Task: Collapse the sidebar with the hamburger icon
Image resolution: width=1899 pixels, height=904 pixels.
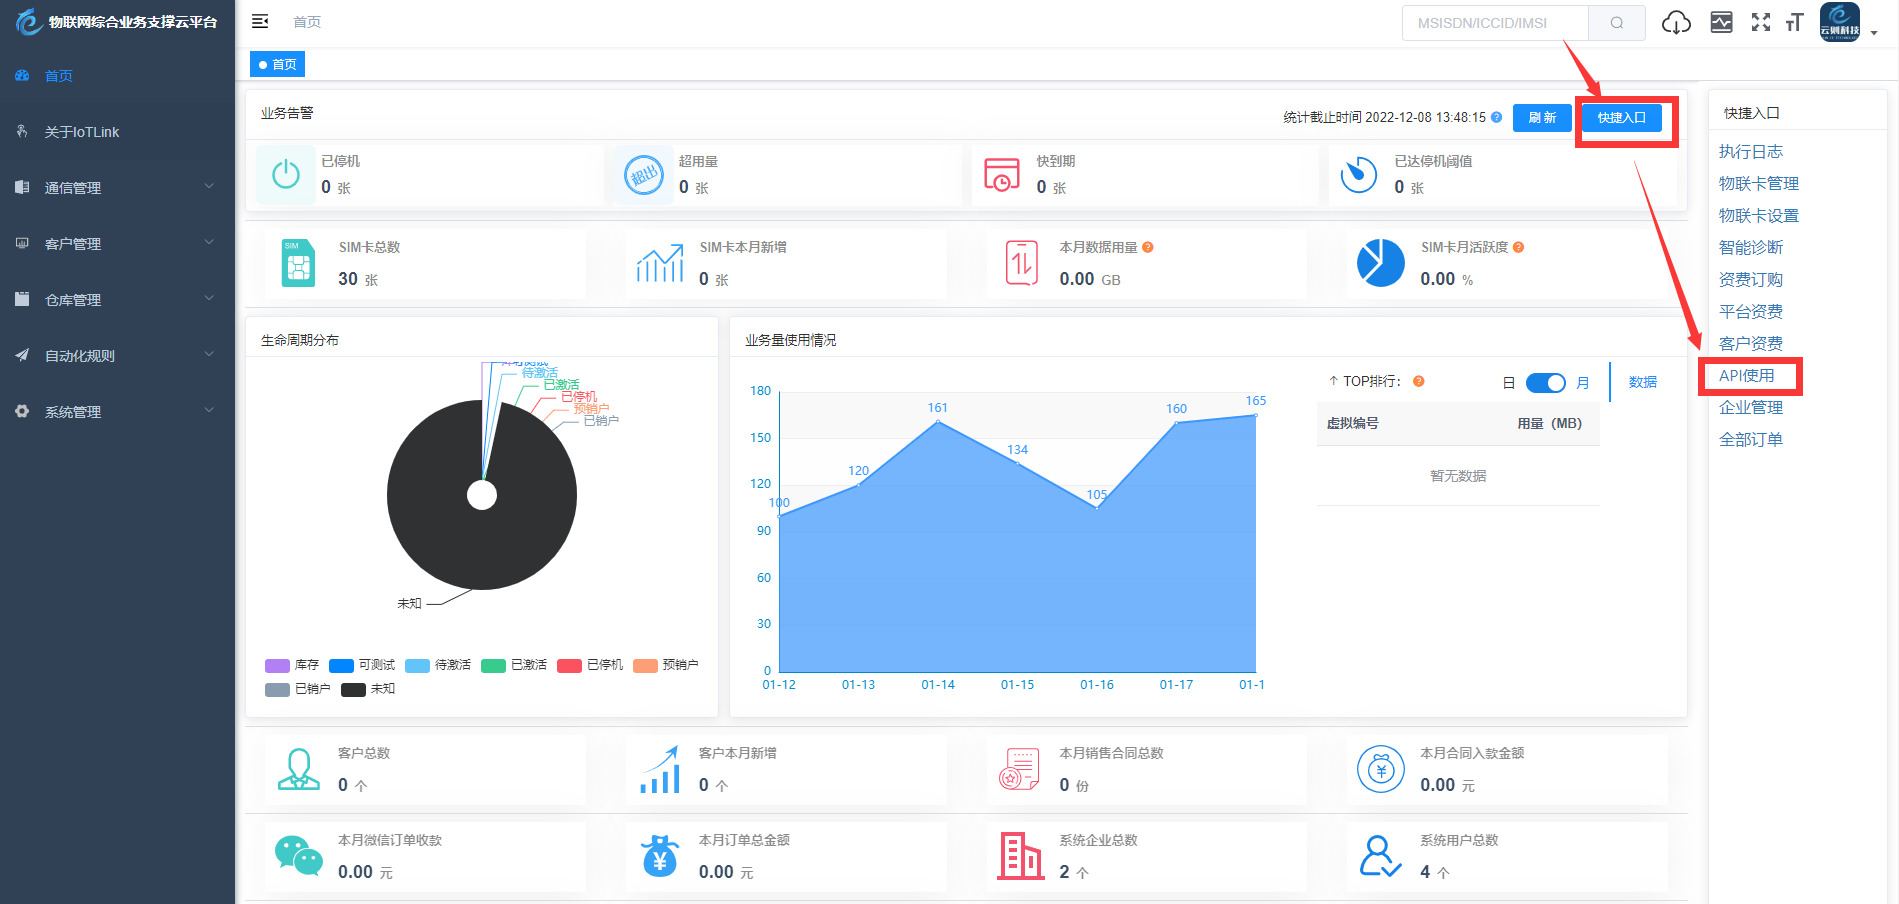Action: pyautogui.click(x=259, y=21)
